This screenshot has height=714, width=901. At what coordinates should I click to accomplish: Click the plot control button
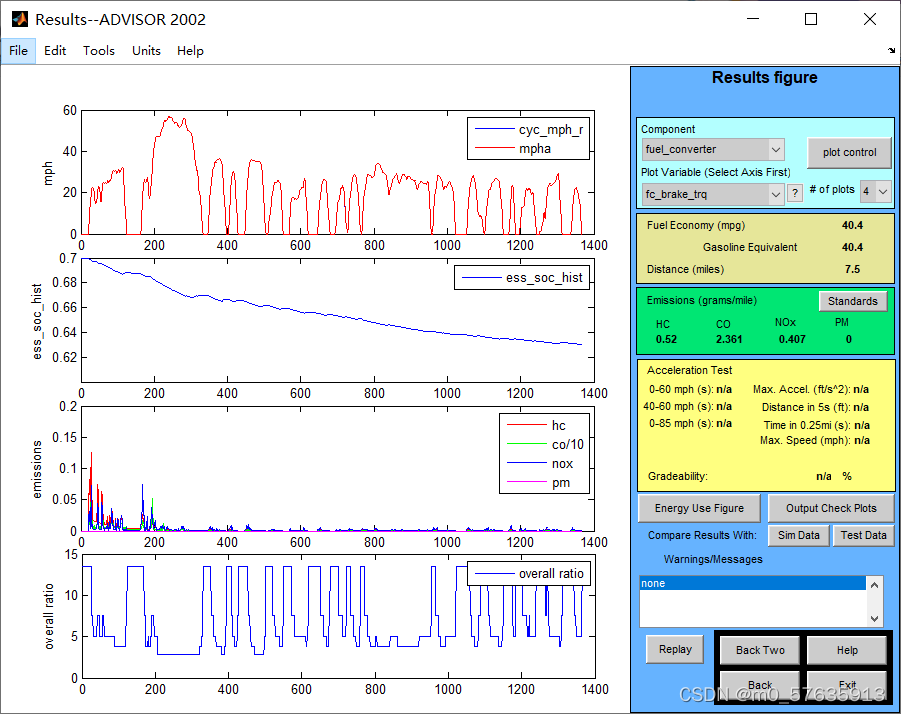click(849, 152)
